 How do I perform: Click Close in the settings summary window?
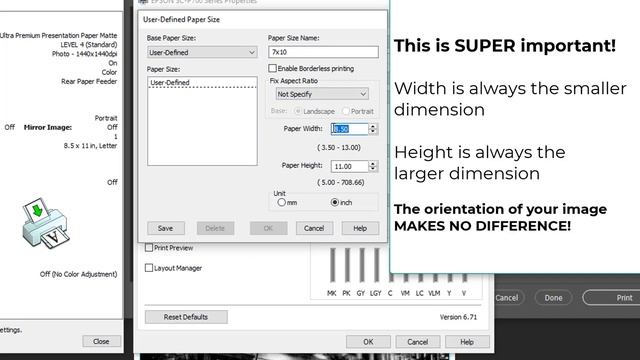tap(101, 341)
